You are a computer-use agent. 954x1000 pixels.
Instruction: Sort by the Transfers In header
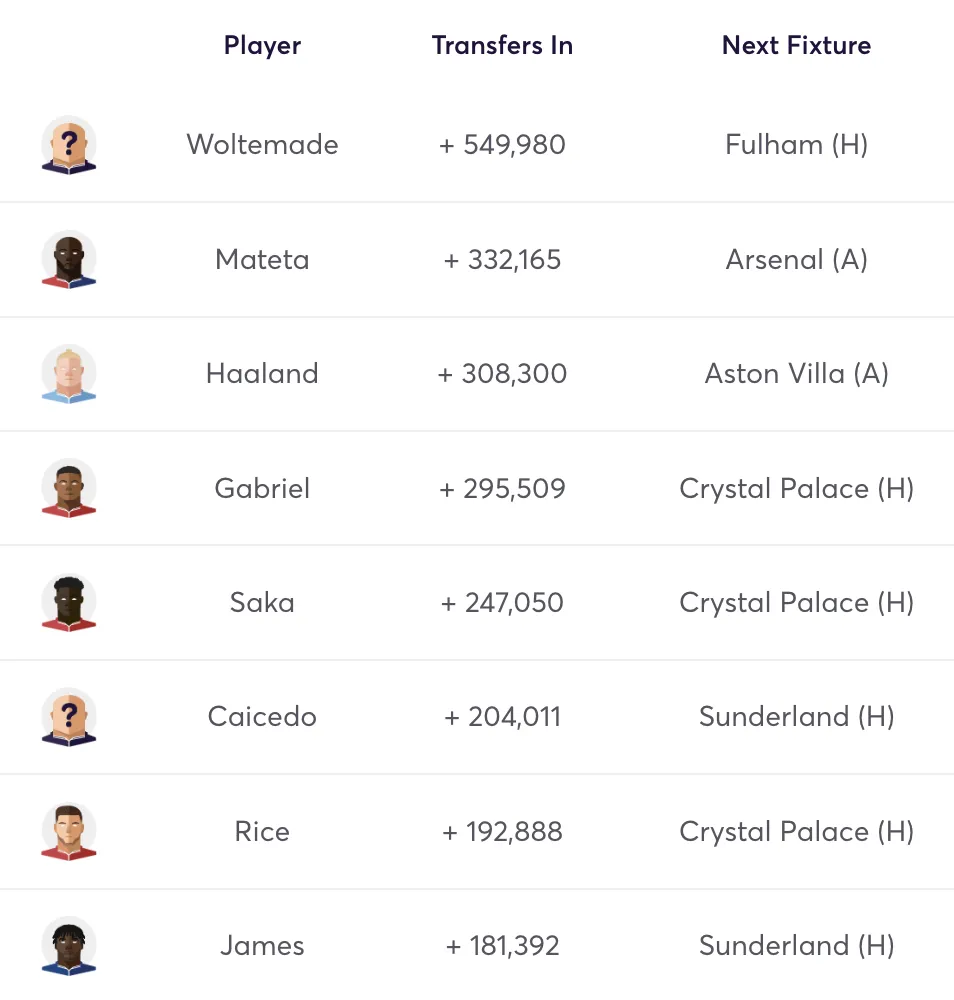502,45
